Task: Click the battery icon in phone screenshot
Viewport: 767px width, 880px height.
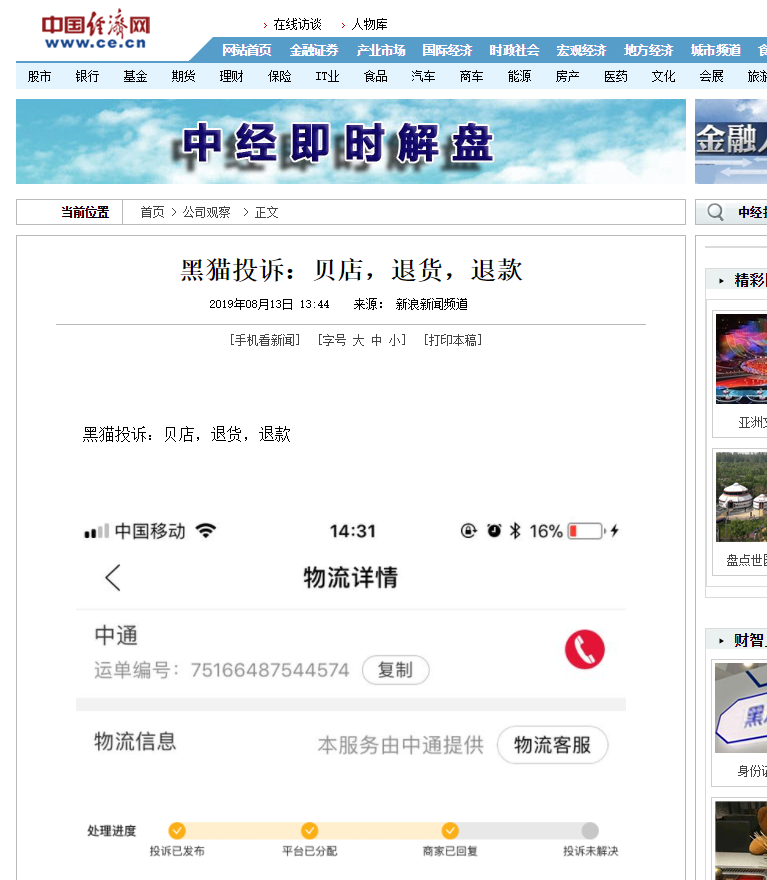Action: click(x=587, y=531)
